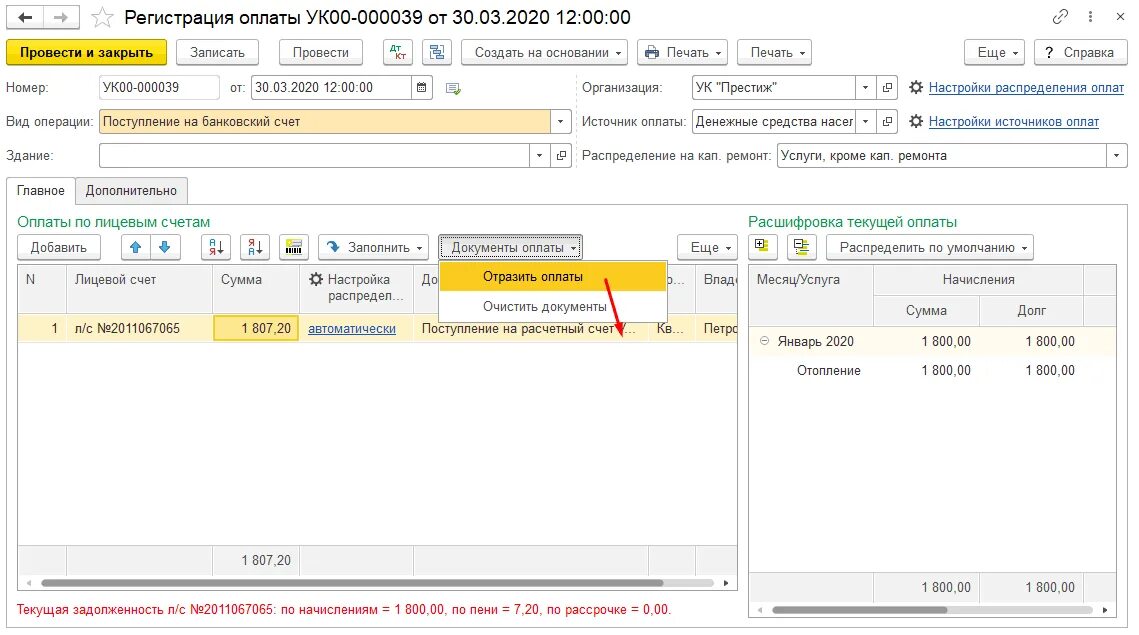
Task: Click payments table horizontal scrollbar
Action: click(352, 583)
